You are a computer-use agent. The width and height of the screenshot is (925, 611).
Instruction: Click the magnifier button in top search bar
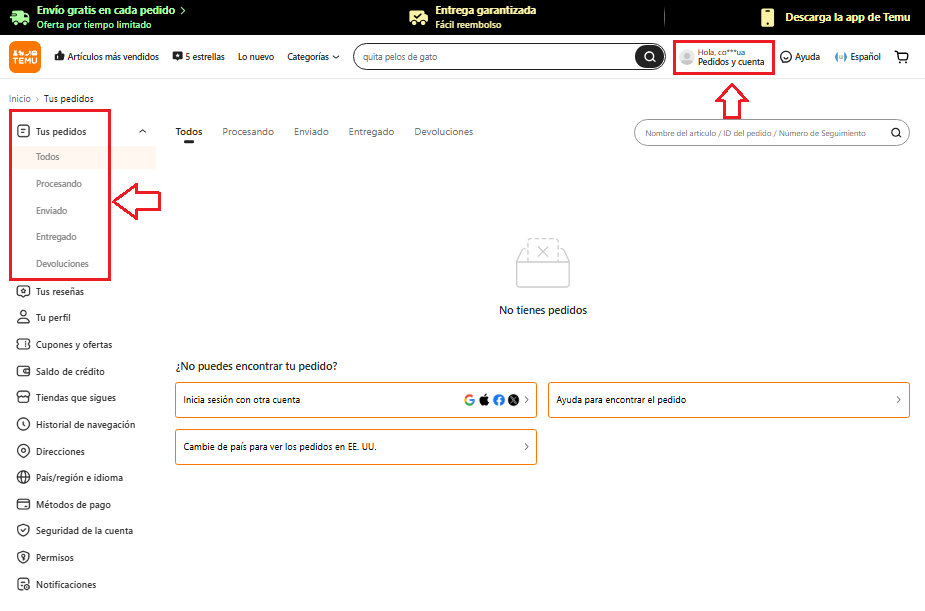click(x=649, y=57)
